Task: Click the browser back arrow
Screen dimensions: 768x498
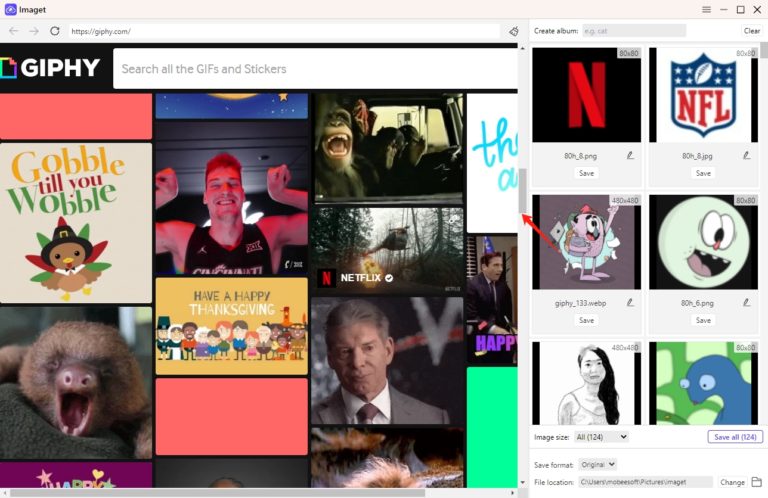Action: (14, 31)
